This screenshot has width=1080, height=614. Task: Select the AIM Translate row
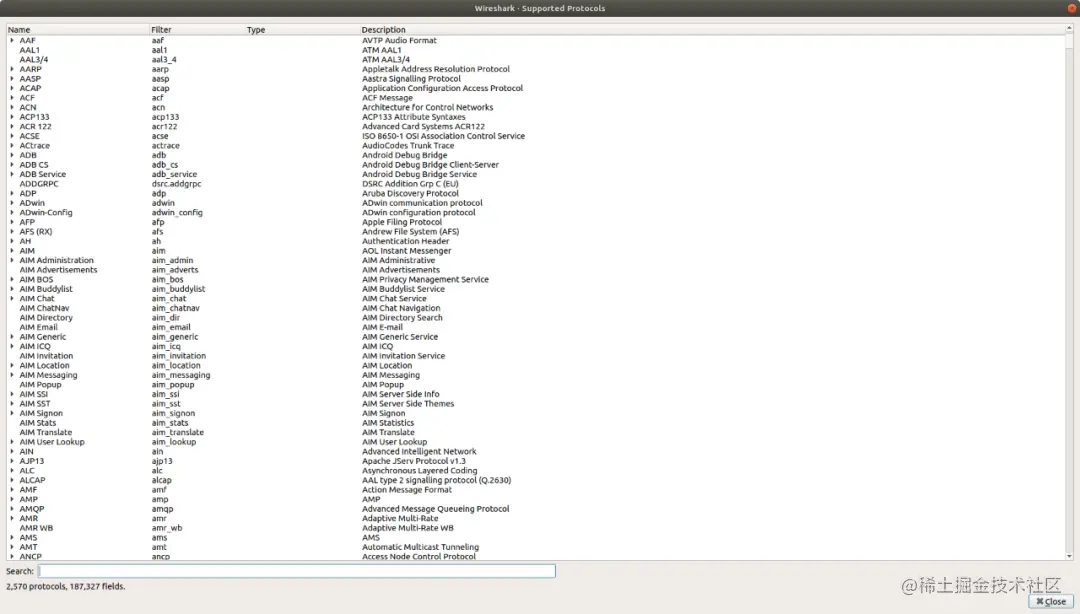coord(535,433)
